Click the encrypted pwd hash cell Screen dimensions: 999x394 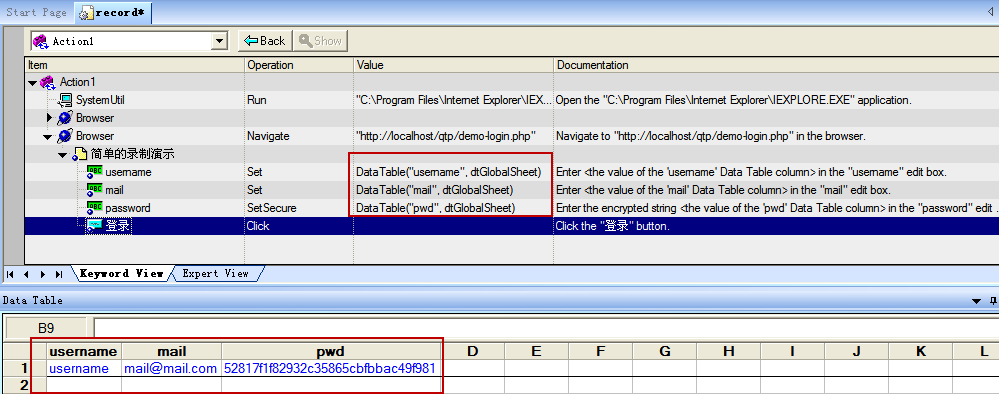tap(331, 368)
